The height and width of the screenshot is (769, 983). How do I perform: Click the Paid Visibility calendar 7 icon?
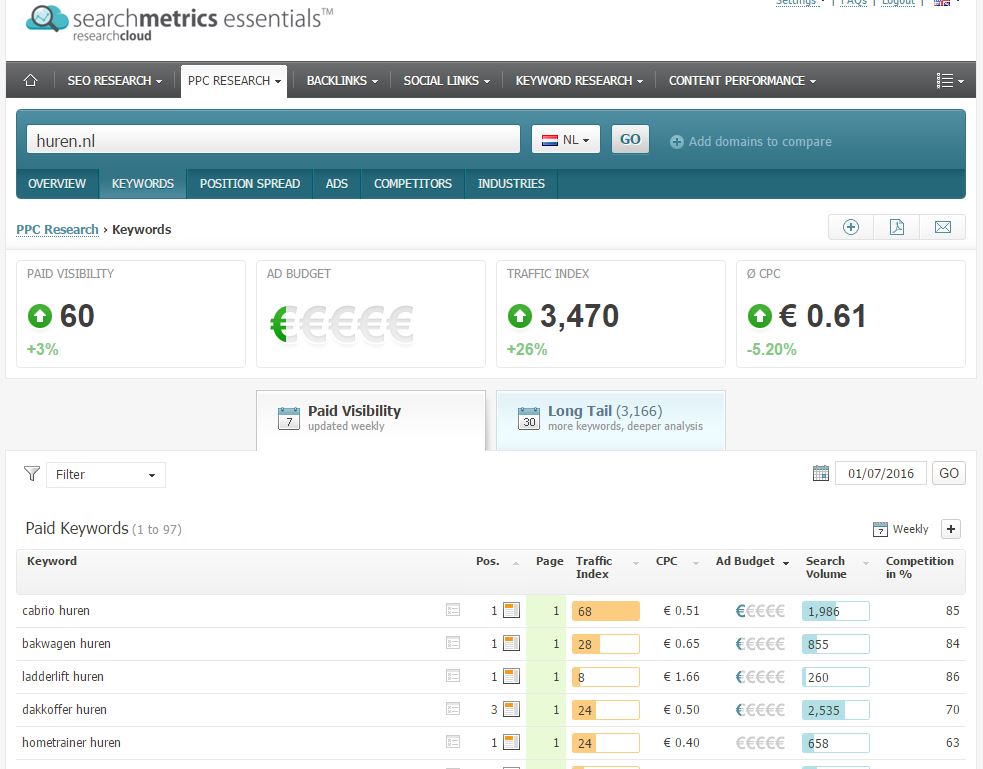(288, 419)
